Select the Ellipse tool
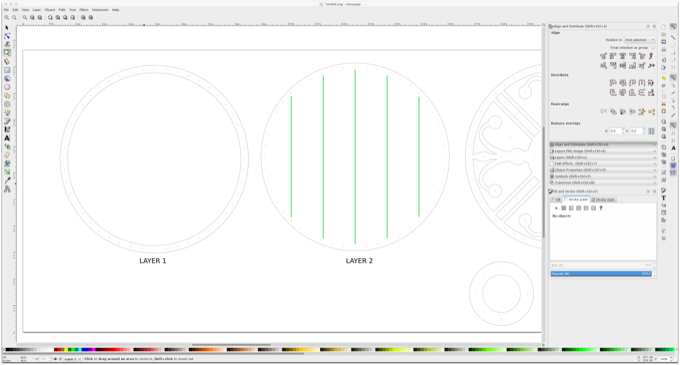 point(7,87)
